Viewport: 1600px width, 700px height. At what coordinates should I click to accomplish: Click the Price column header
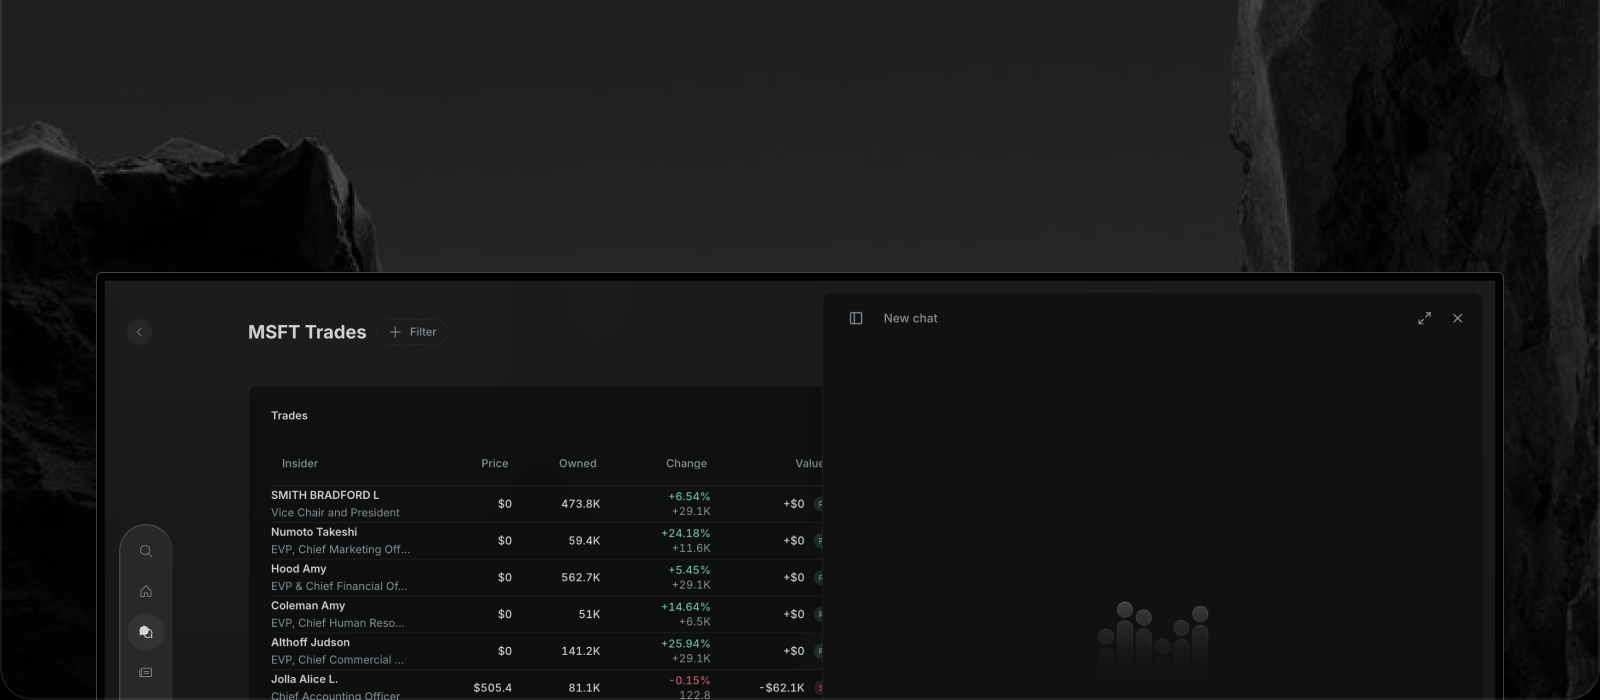coord(495,464)
